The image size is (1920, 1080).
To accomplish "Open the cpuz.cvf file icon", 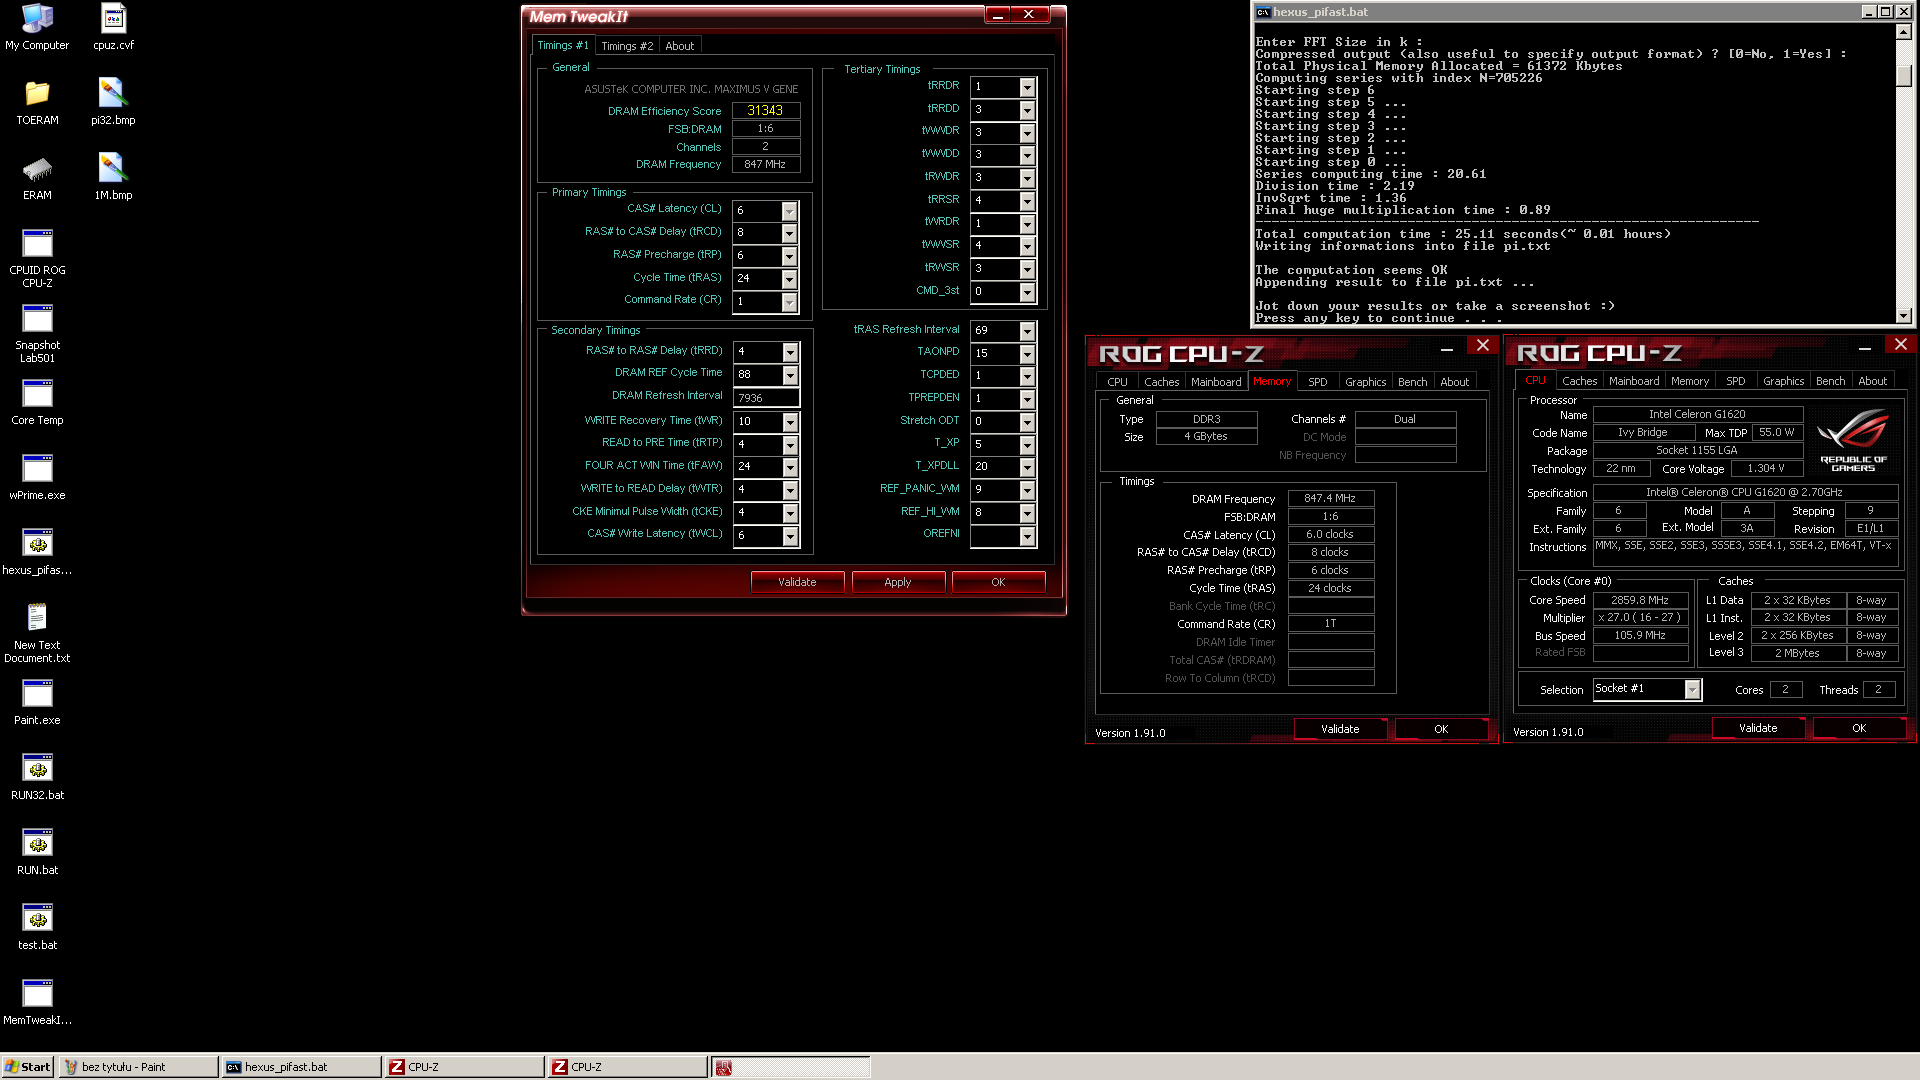I will click(x=113, y=27).
